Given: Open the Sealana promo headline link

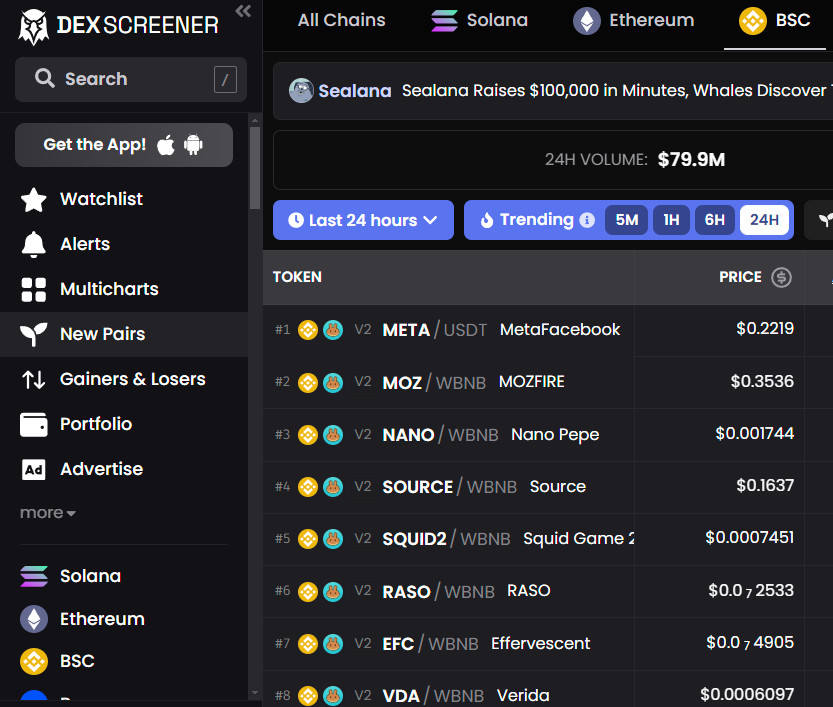Looking at the screenshot, I should tap(616, 90).
